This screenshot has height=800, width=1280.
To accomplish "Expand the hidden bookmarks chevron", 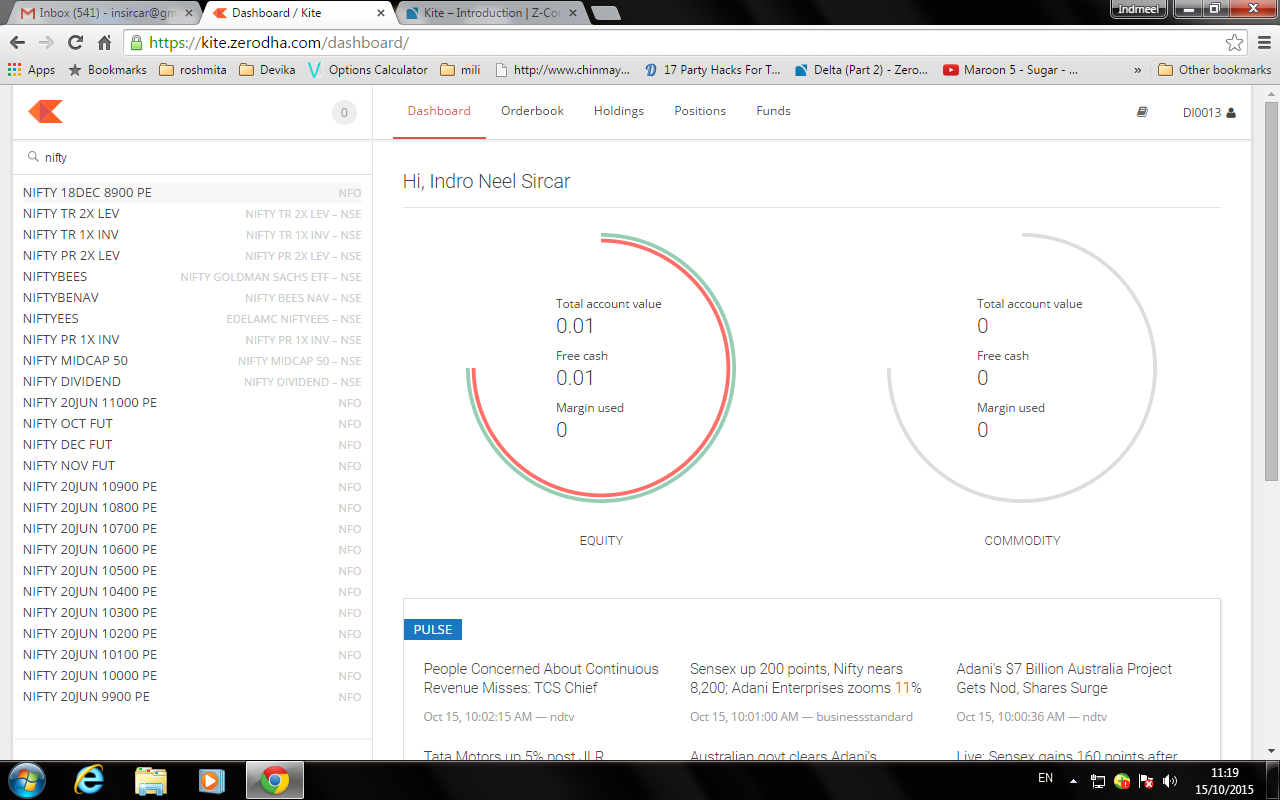I will click(x=1137, y=70).
